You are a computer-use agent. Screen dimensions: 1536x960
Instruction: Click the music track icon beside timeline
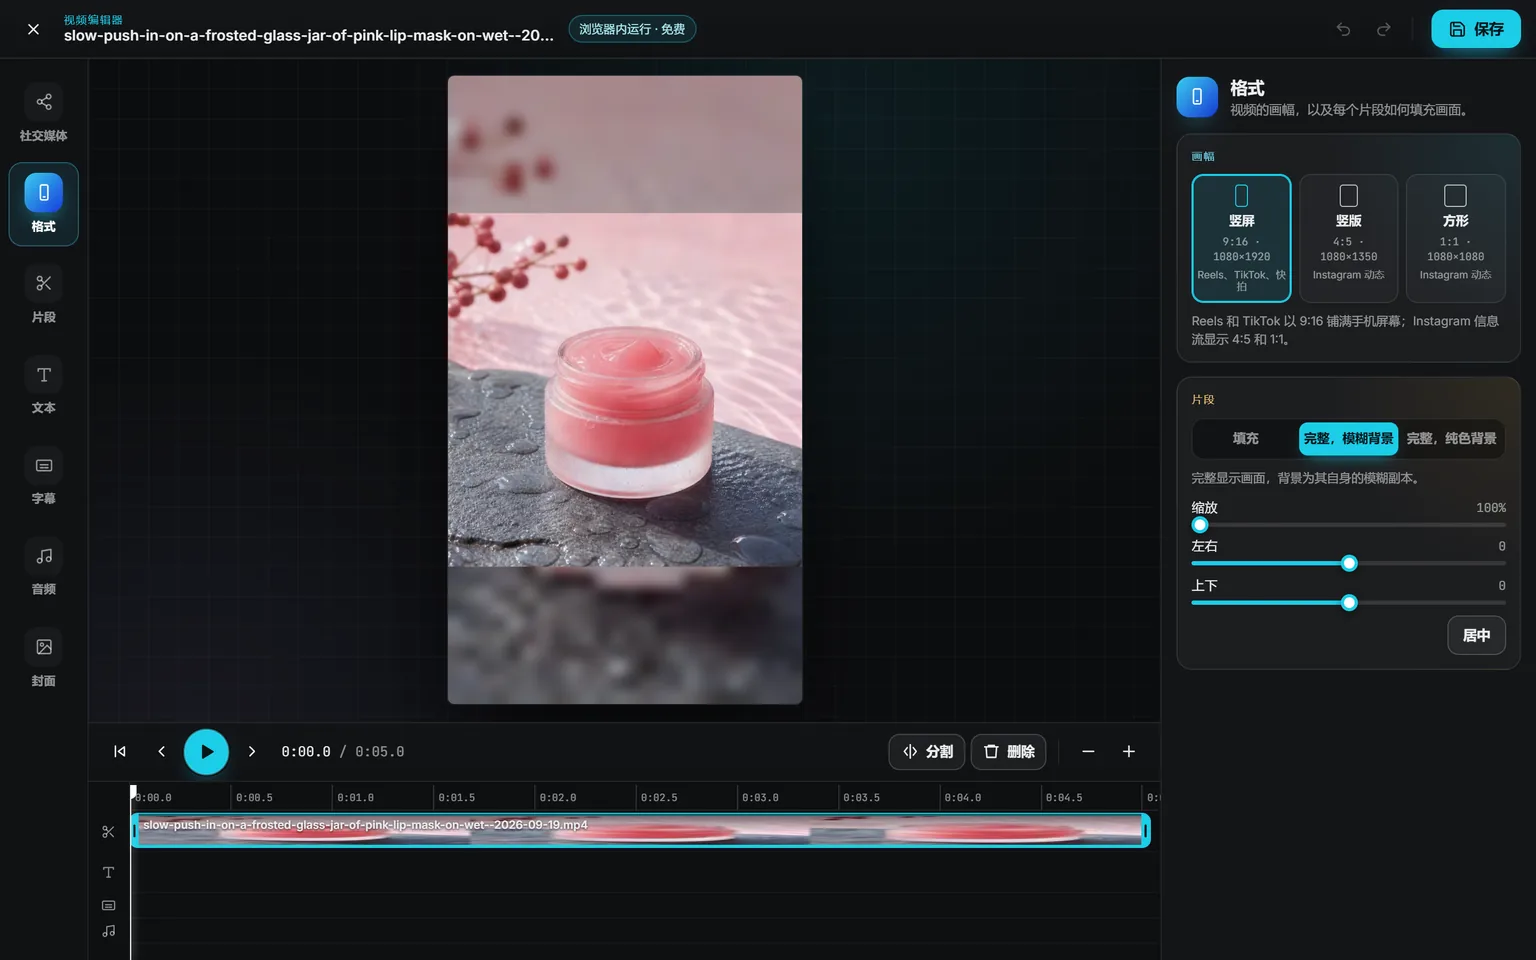click(109, 931)
